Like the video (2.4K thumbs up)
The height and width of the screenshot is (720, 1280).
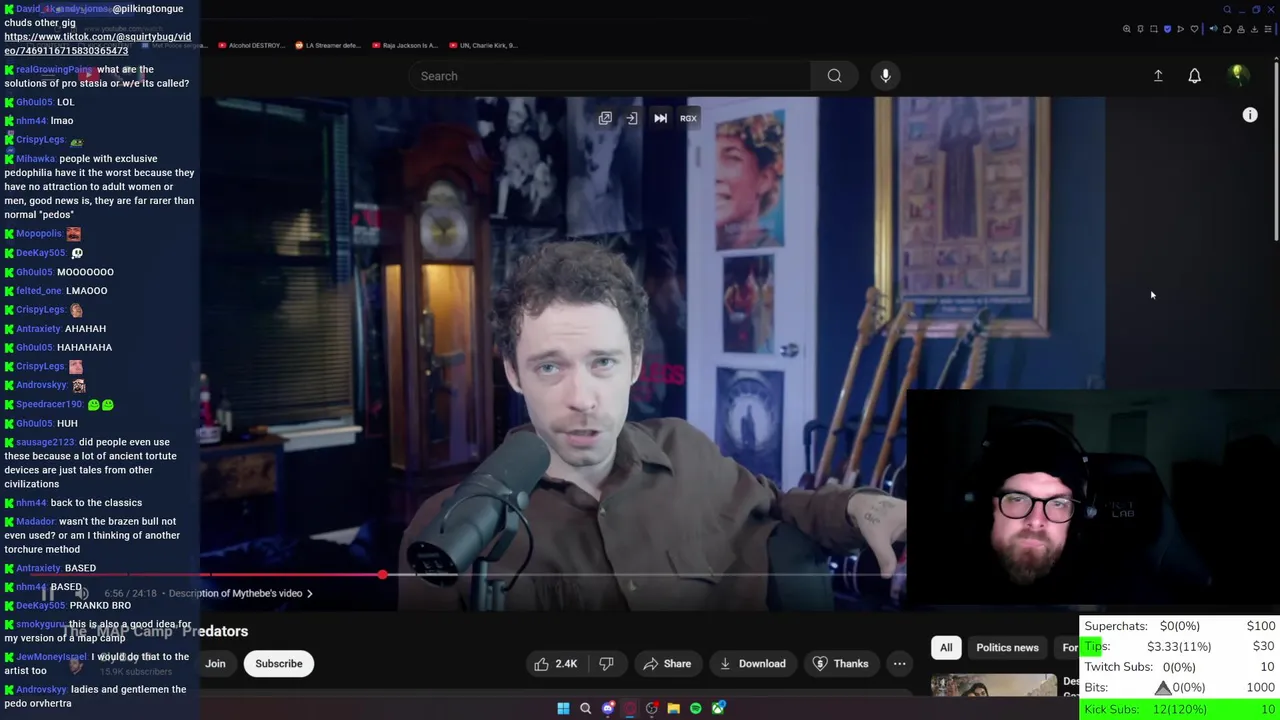tap(556, 664)
